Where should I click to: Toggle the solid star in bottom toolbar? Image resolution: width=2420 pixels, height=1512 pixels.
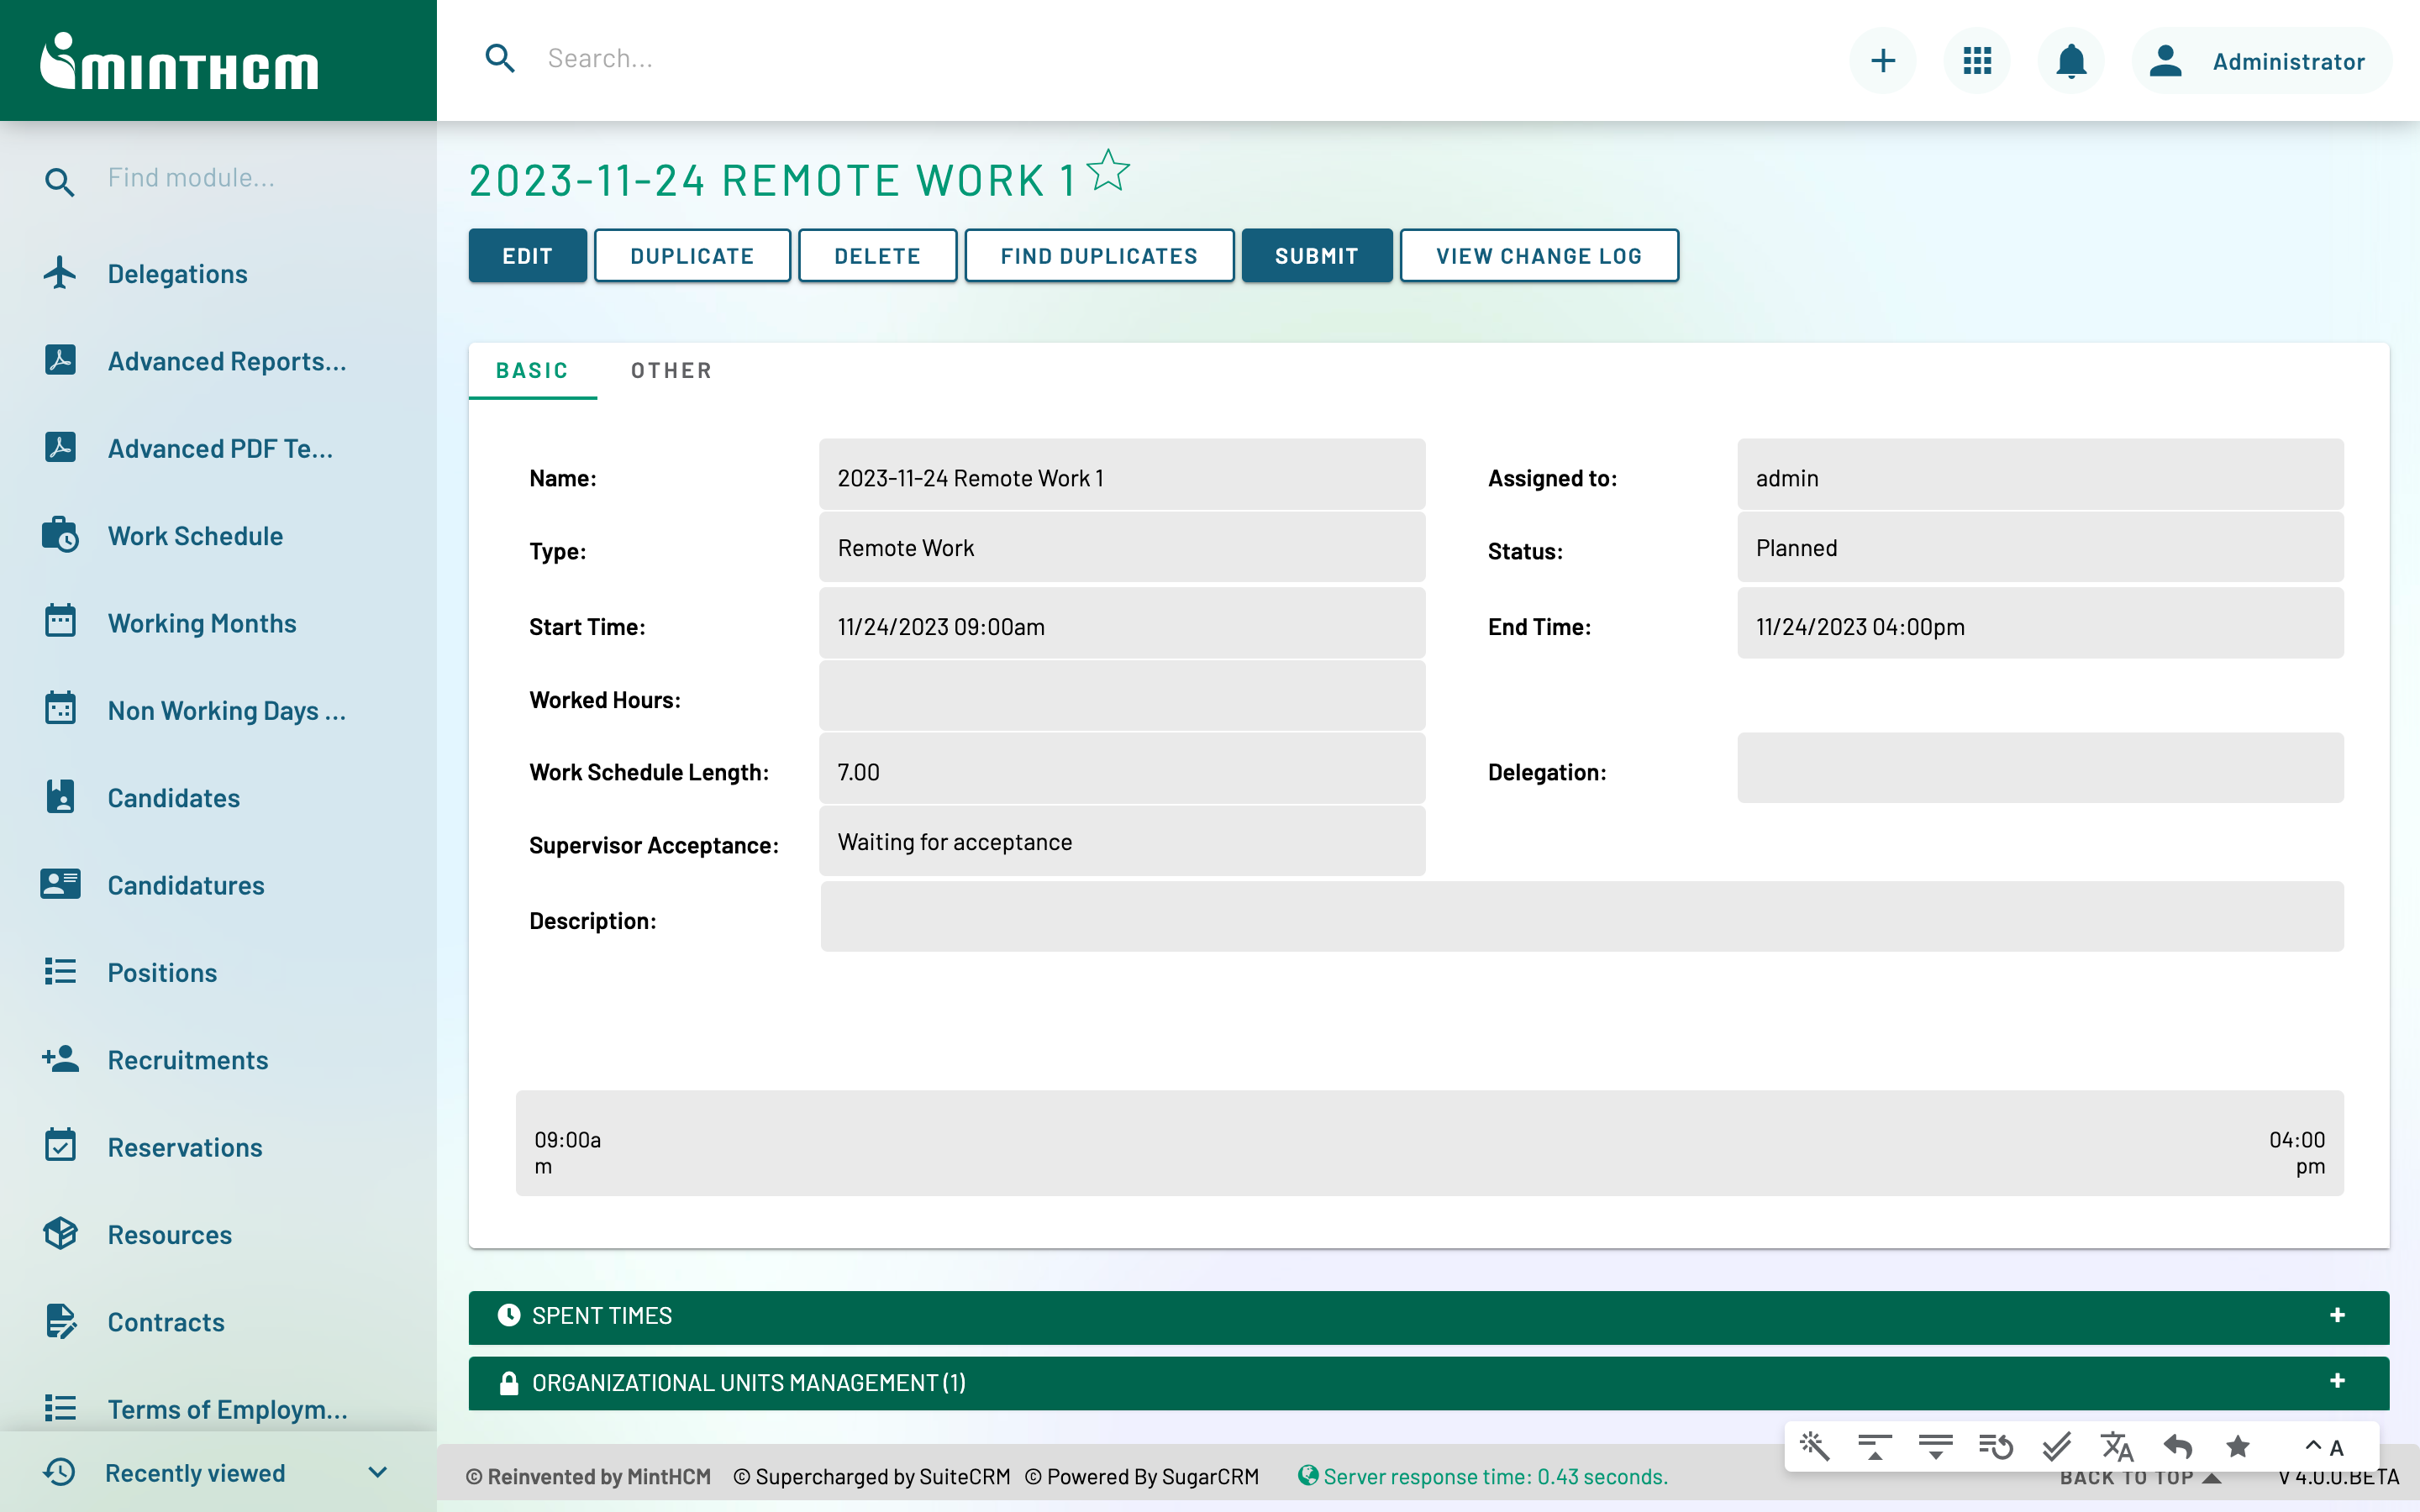click(x=2238, y=1446)
